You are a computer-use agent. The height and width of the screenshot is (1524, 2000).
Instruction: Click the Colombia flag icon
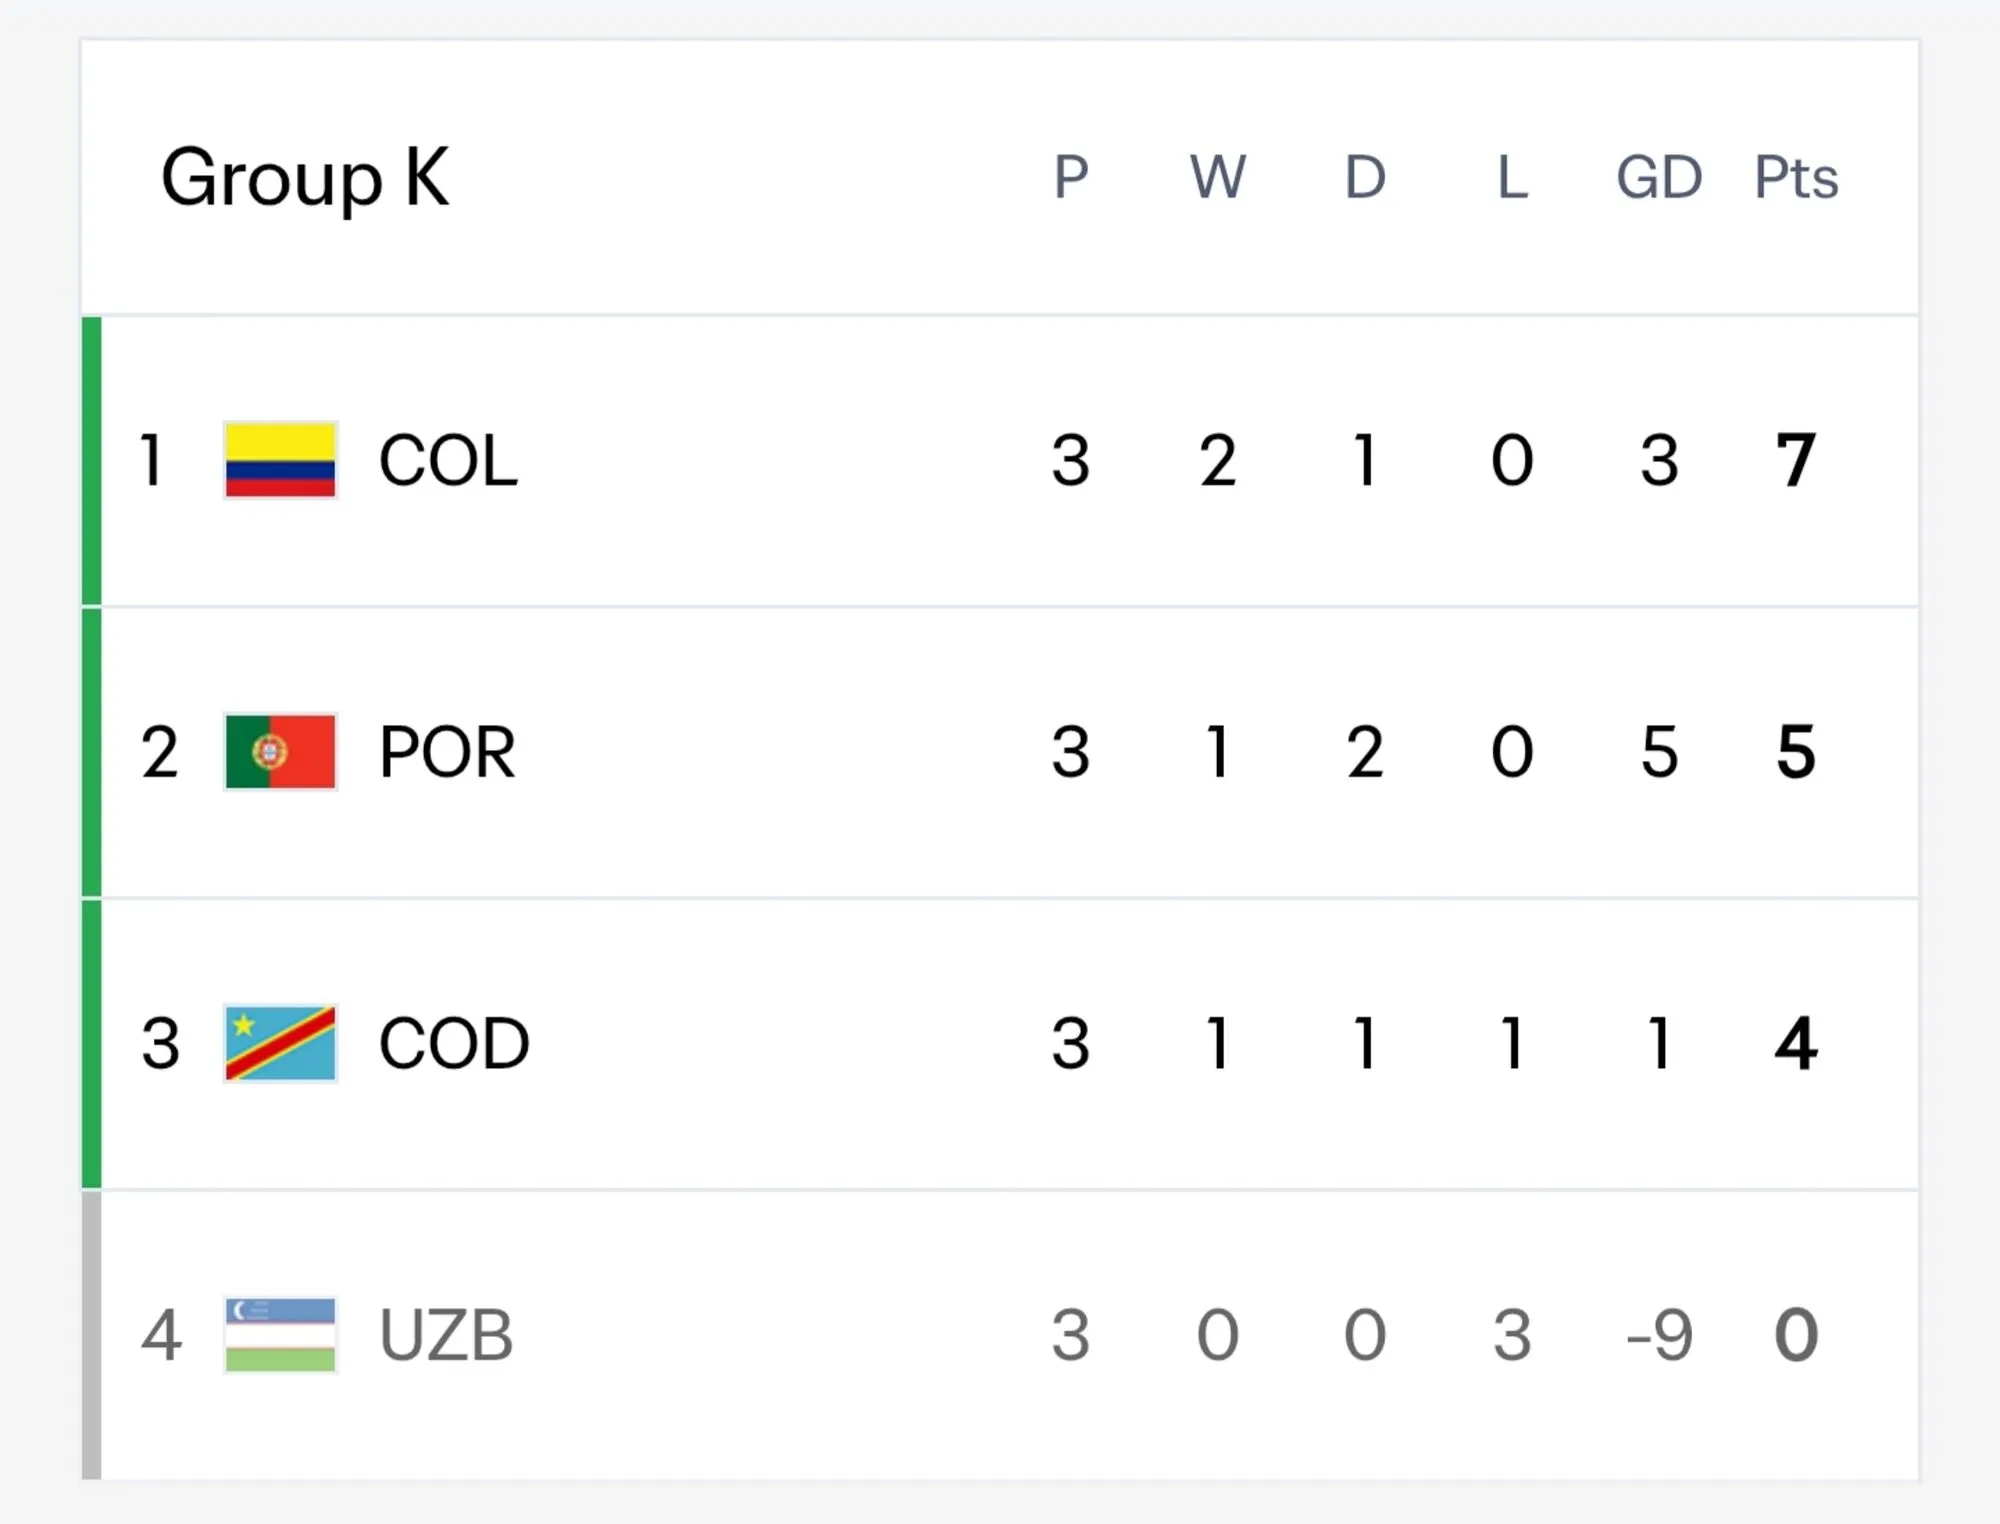tap(280, 460)
